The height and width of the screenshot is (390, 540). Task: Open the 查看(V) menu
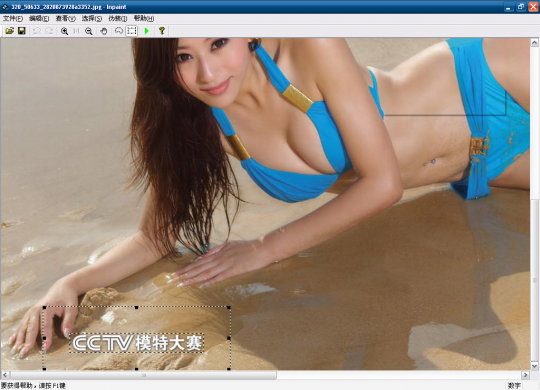(65, 19)
